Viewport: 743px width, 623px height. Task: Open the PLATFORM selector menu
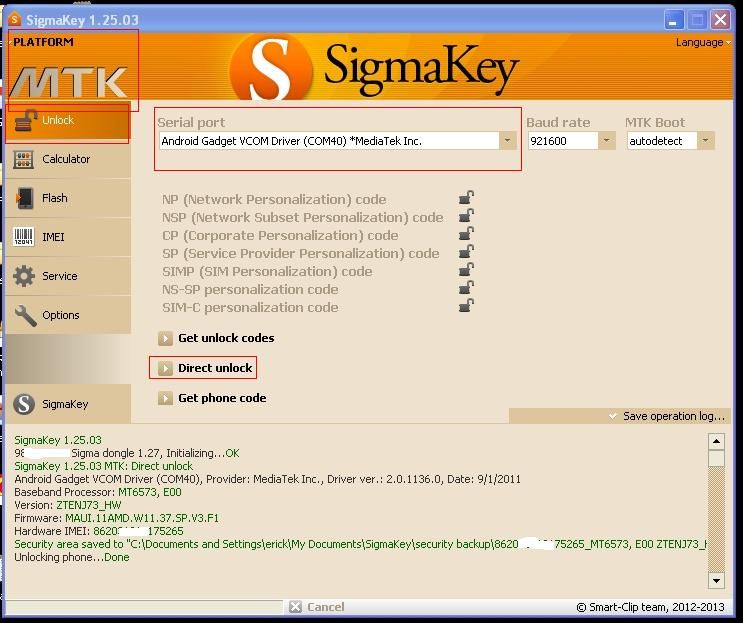(x=42, y=42)
